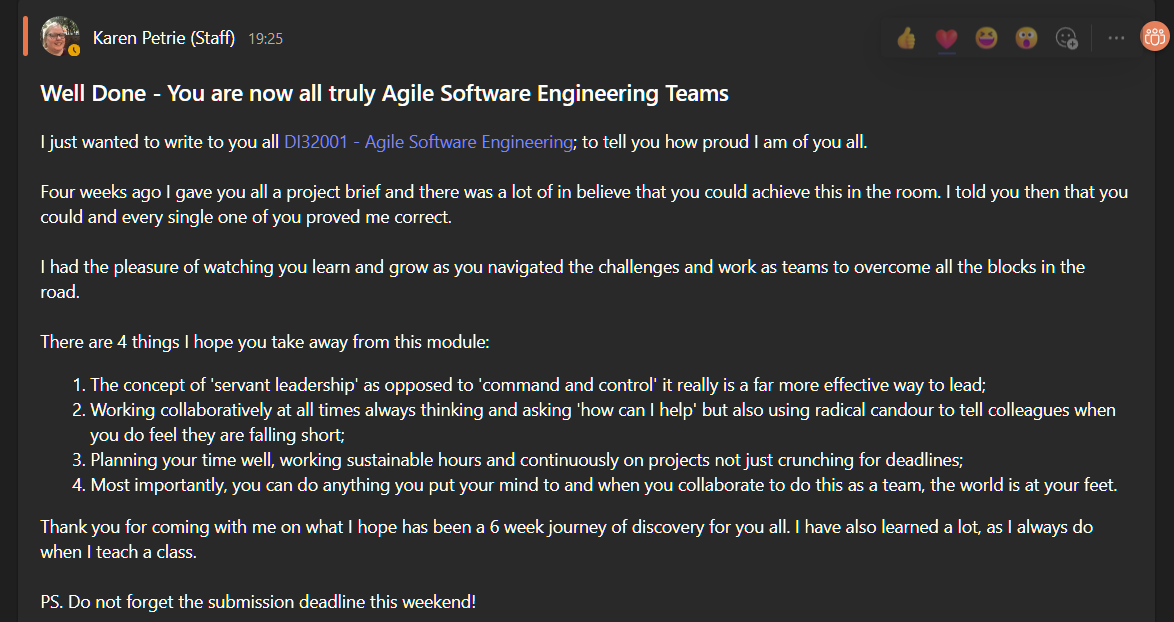This screenshot has height=622, width=1174.
Task: React with the heart emoji
Action: click(946, 37)
